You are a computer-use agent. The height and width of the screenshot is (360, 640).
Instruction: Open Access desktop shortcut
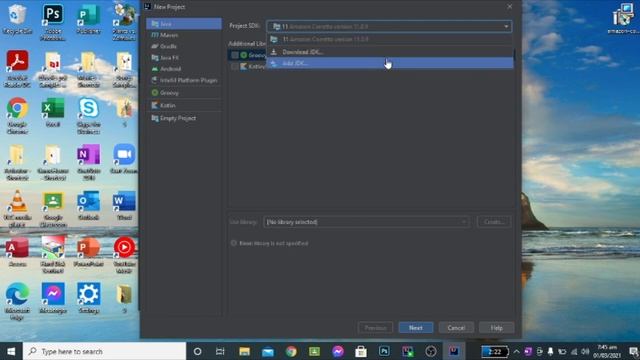[x=17, y=251]
